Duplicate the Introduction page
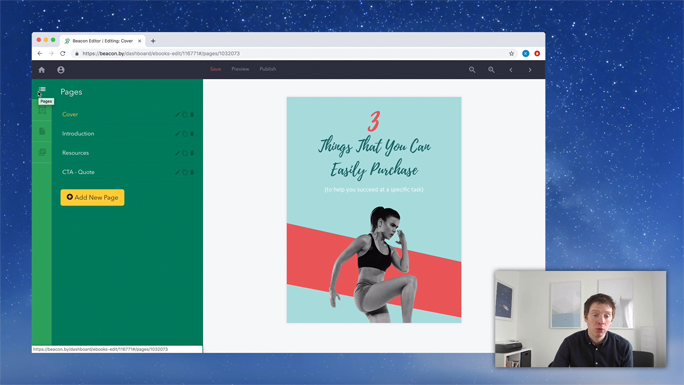Image resolution: width=684 pixels, height=385 pixels. pos(185,134)
